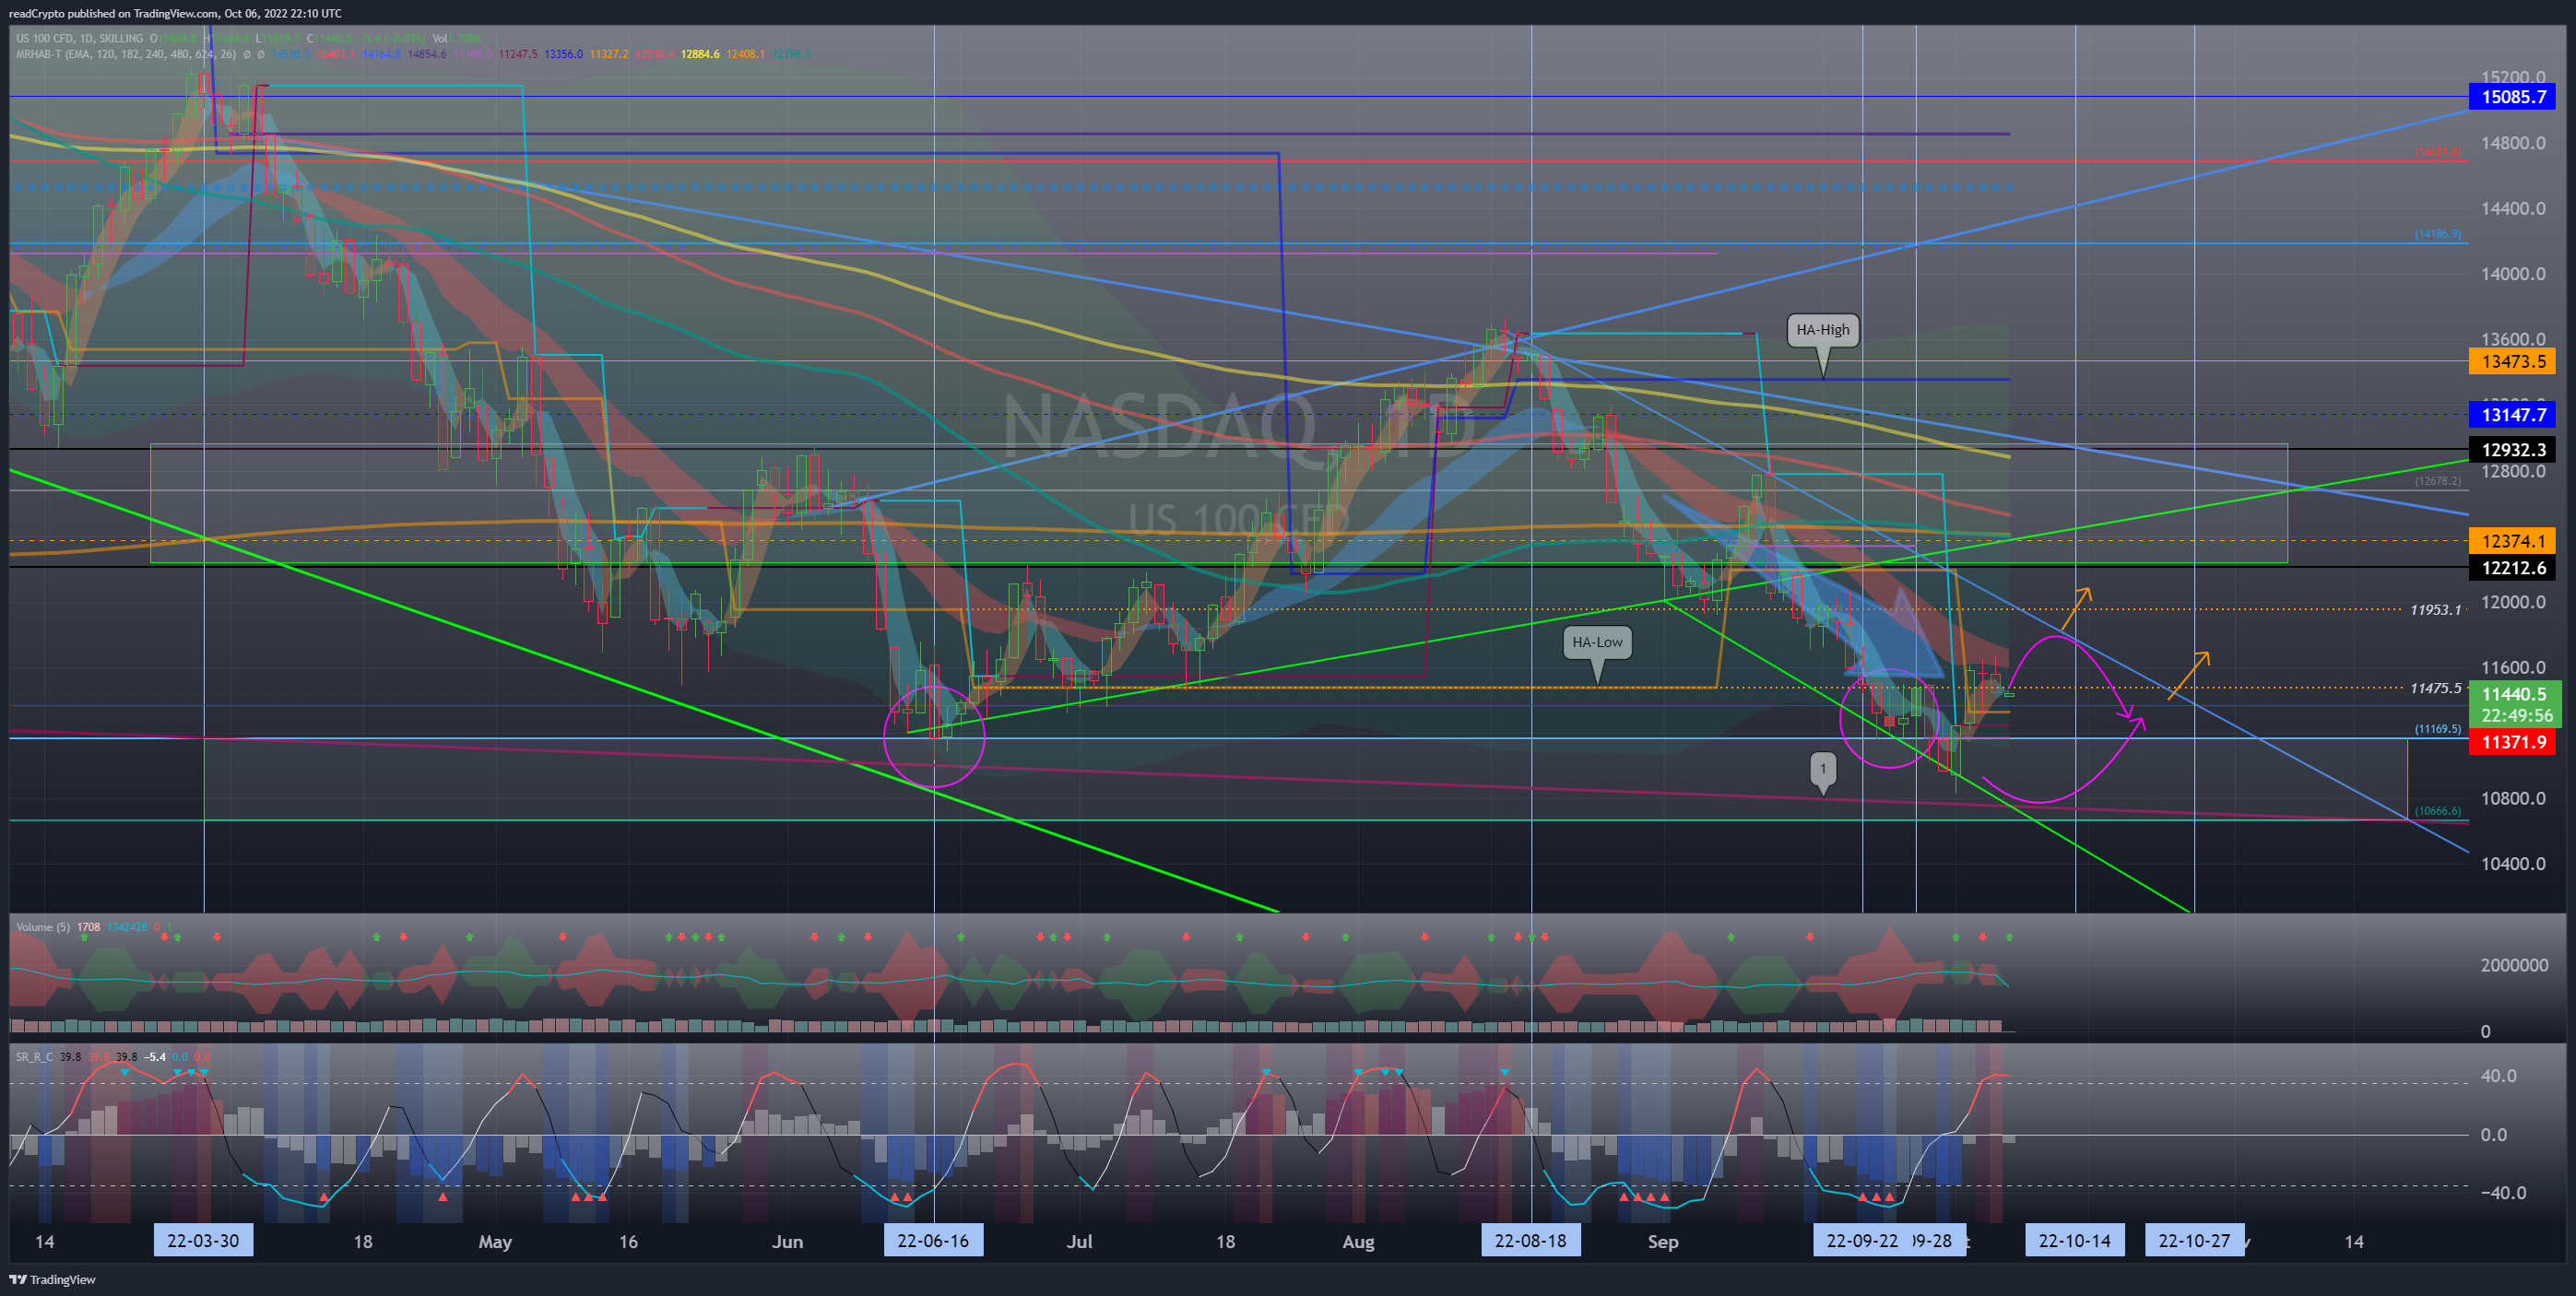Click the (12678.2) level value
This screenshot has height=1296, width=2576.
pyautogui.click(x=2438, y=481)
